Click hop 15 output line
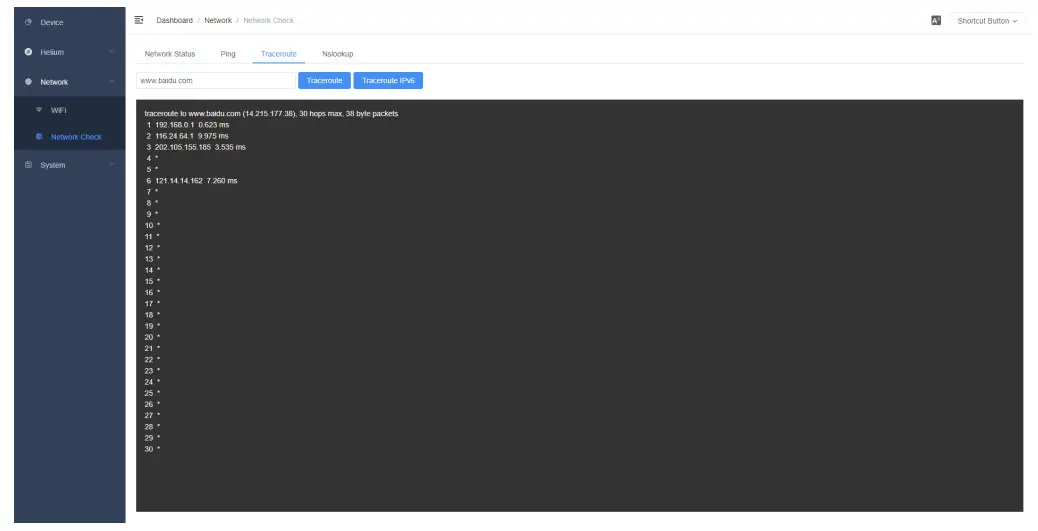The image size is (1038, 531). click(152, 281)
